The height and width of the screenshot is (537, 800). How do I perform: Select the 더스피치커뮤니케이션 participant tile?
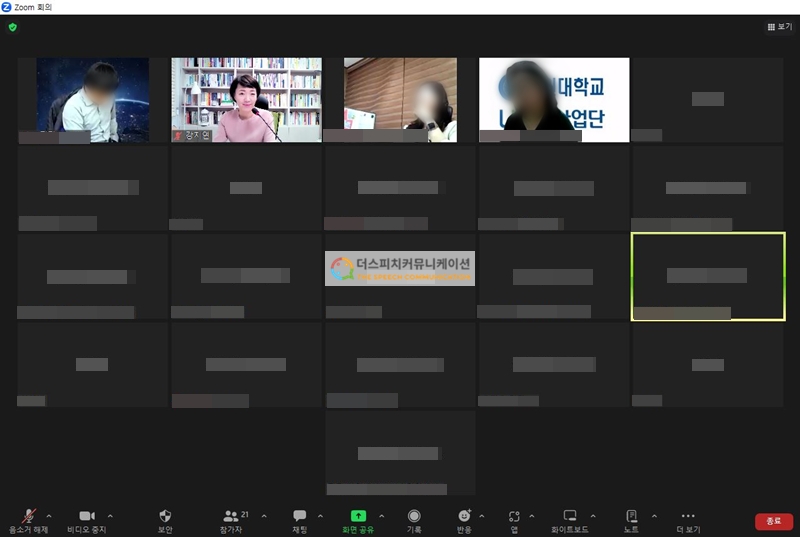400,268
